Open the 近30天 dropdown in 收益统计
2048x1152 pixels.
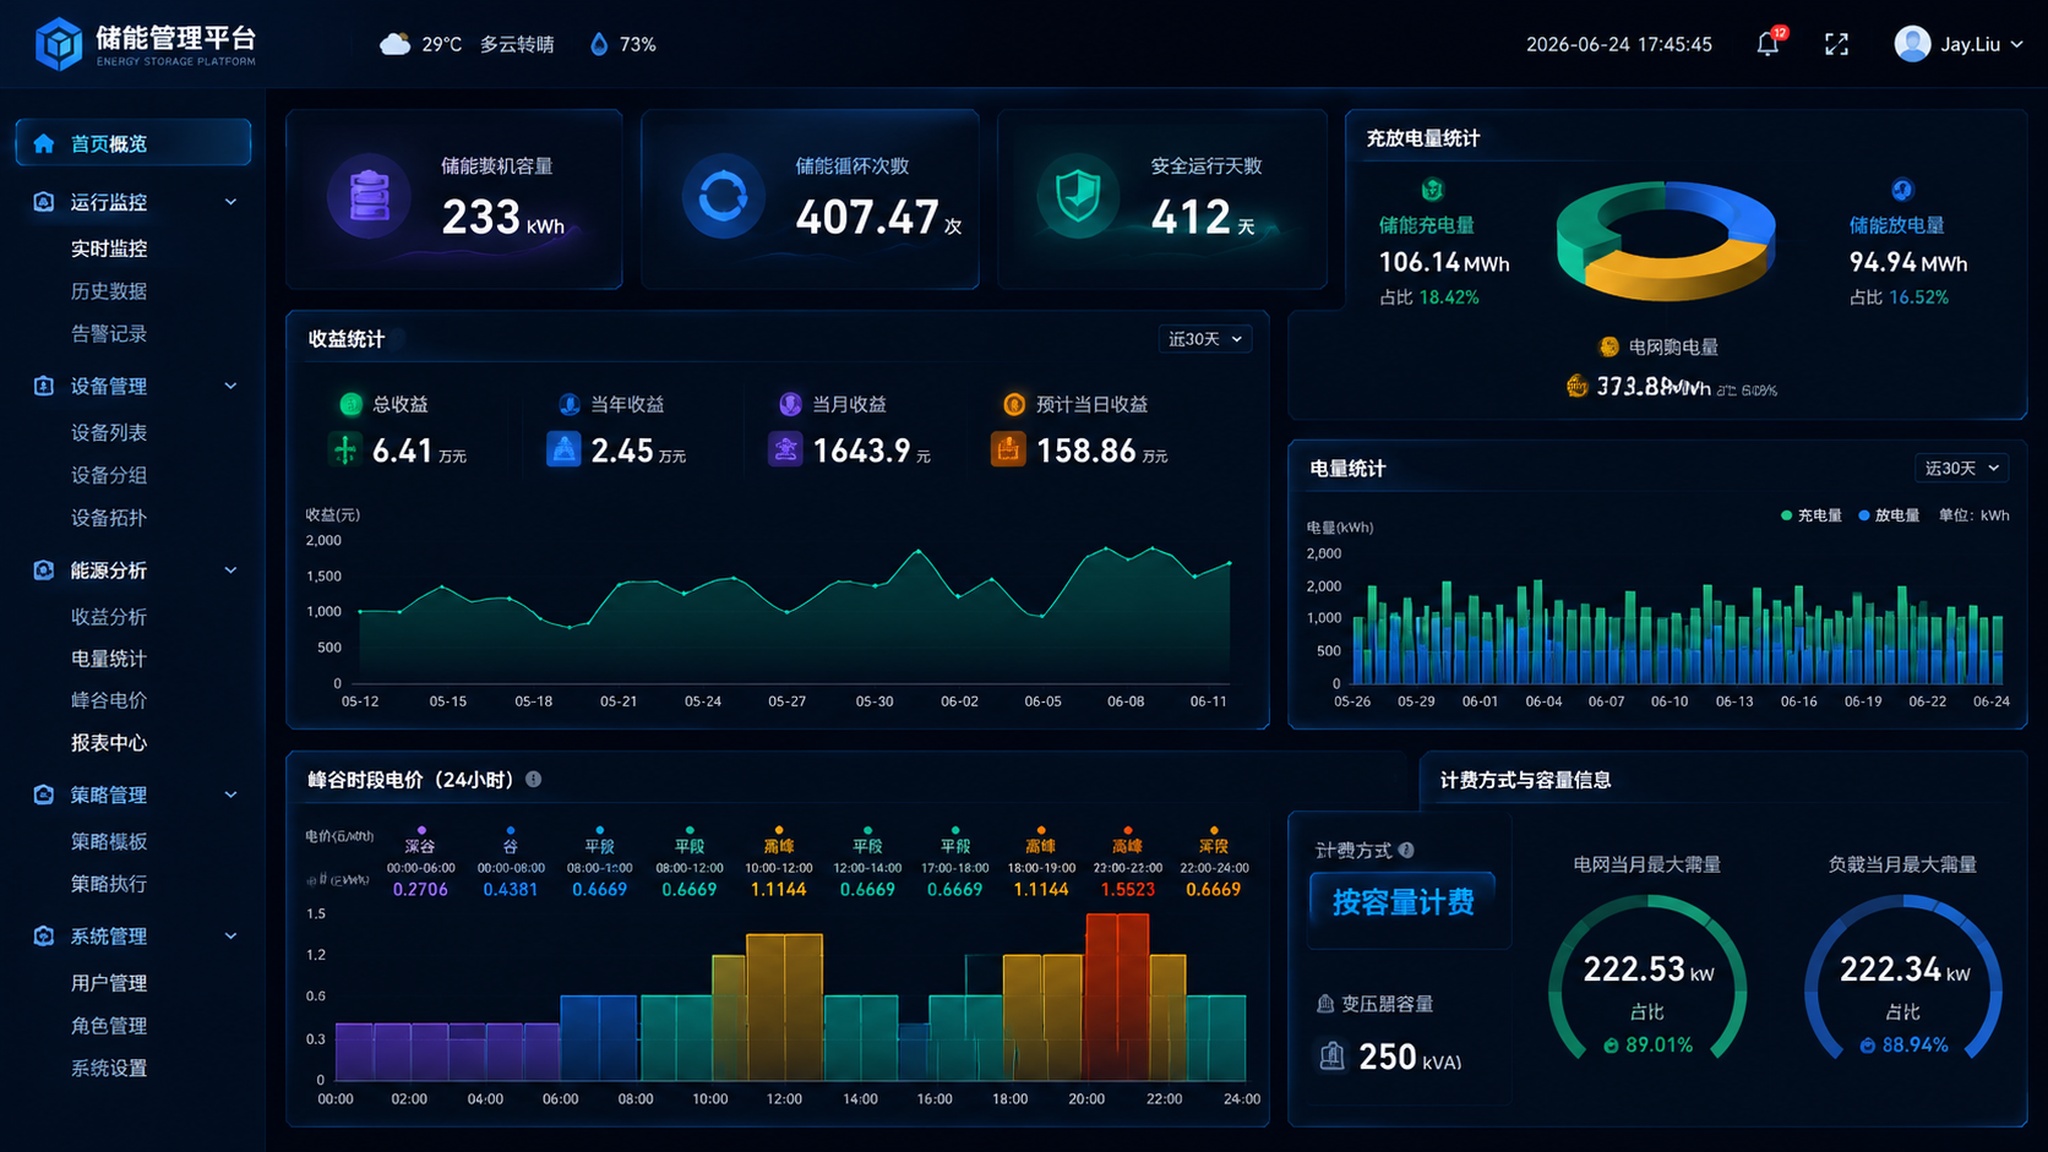[1205, 339]
